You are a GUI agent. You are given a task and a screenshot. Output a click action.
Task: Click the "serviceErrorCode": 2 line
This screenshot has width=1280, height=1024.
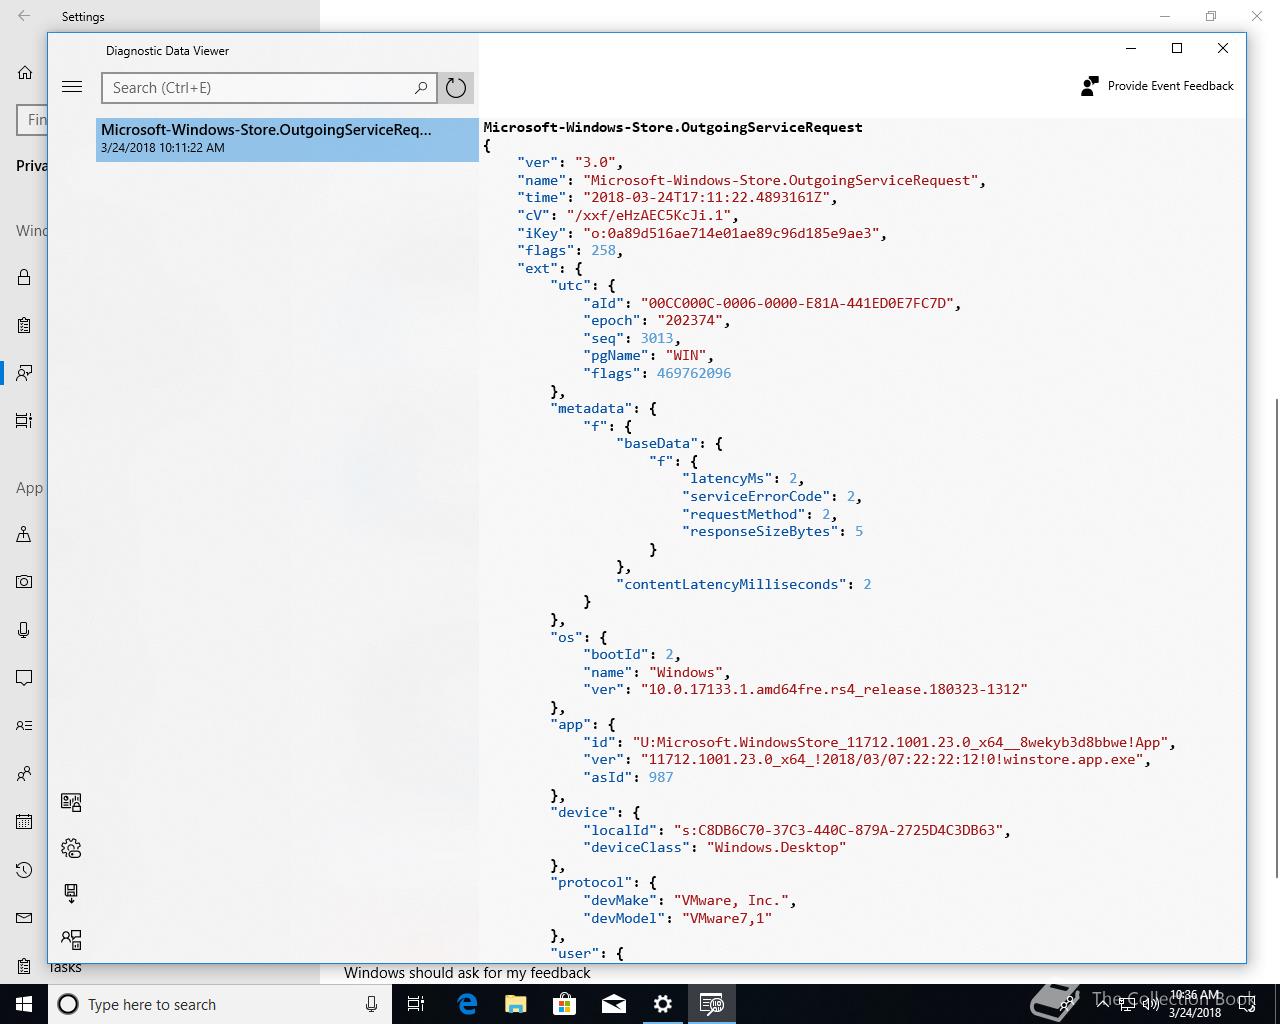[772, 496]
